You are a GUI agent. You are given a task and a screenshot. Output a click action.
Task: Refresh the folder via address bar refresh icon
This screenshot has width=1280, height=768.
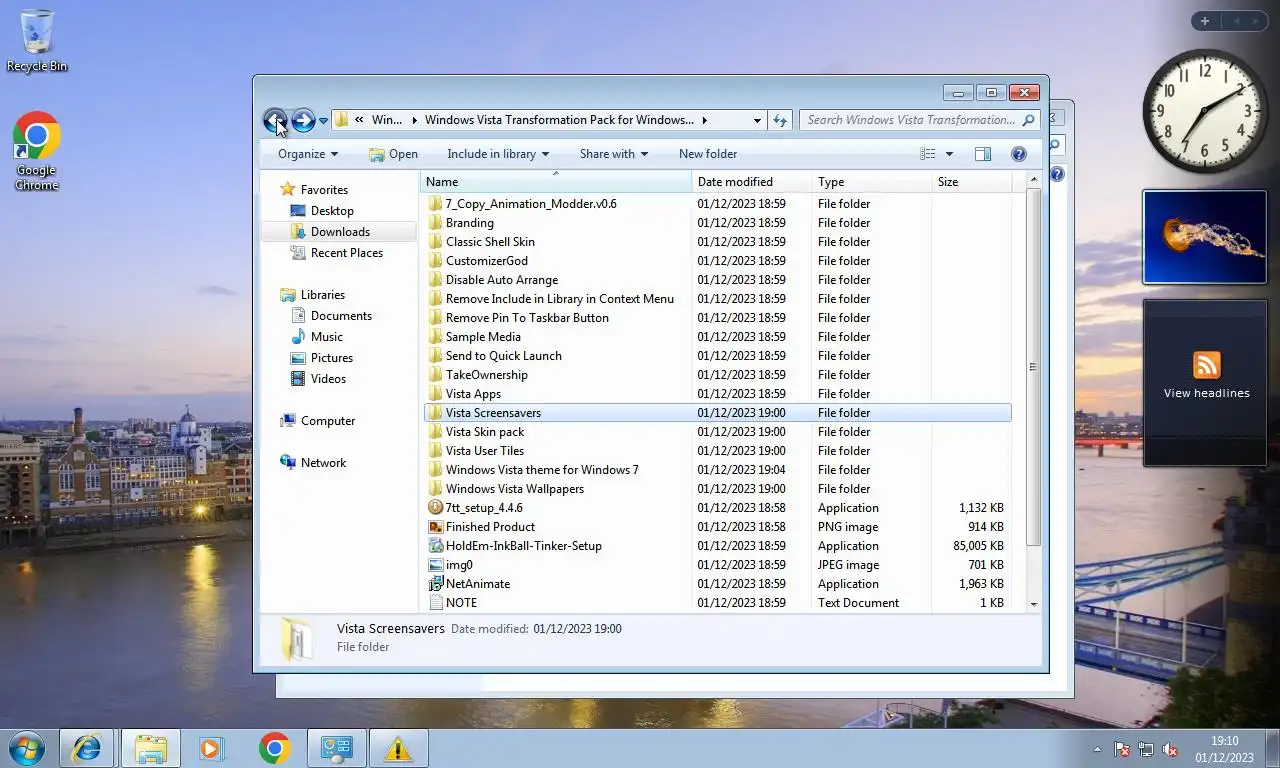(x=780, y=120)
